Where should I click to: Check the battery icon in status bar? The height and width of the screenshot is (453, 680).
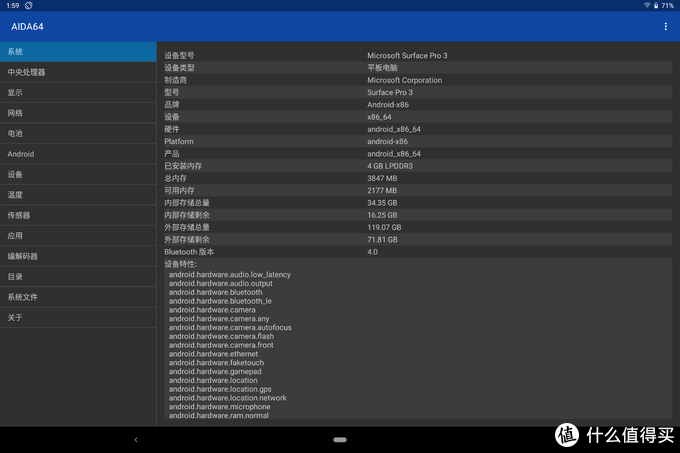click(656, 5)
